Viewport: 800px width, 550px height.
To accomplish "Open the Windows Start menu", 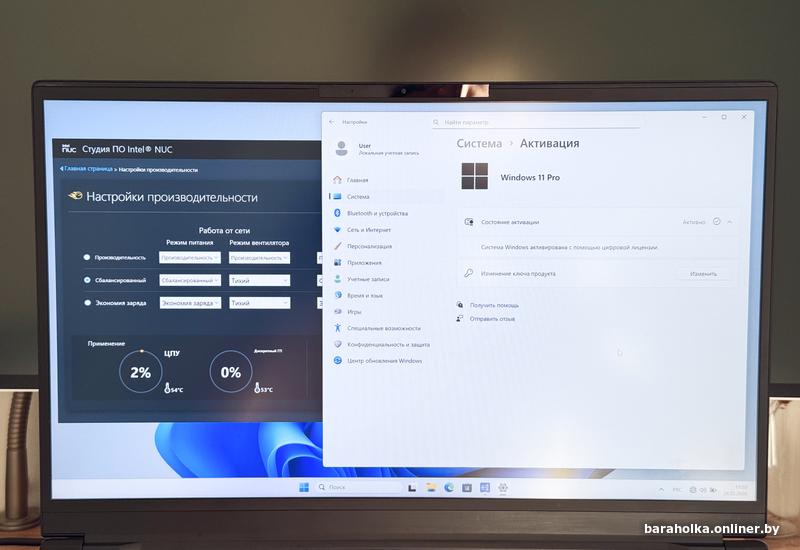I will tap(304, 487).
